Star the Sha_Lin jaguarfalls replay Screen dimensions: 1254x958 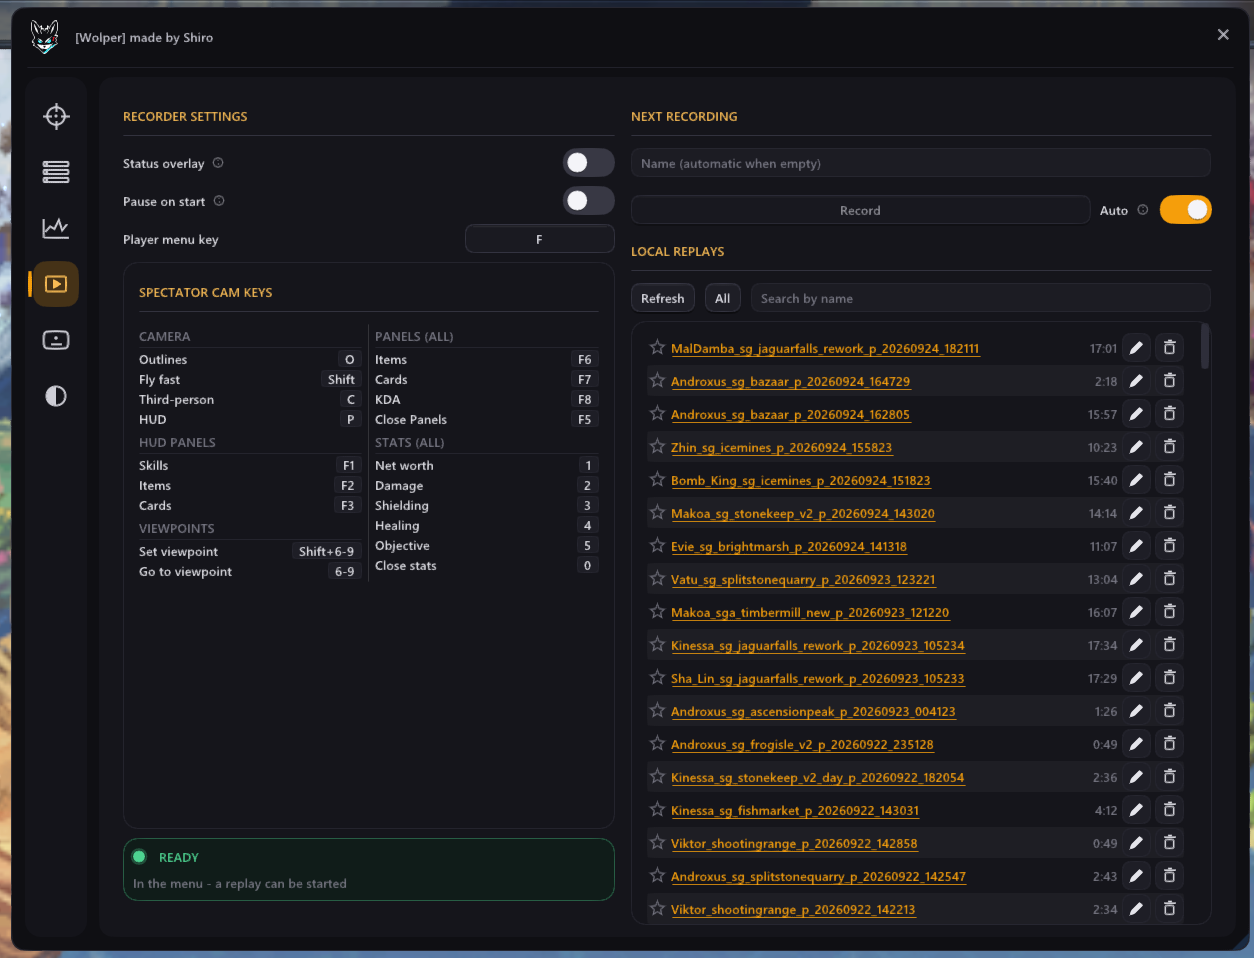pyautogui.click(x=657, y=677)
